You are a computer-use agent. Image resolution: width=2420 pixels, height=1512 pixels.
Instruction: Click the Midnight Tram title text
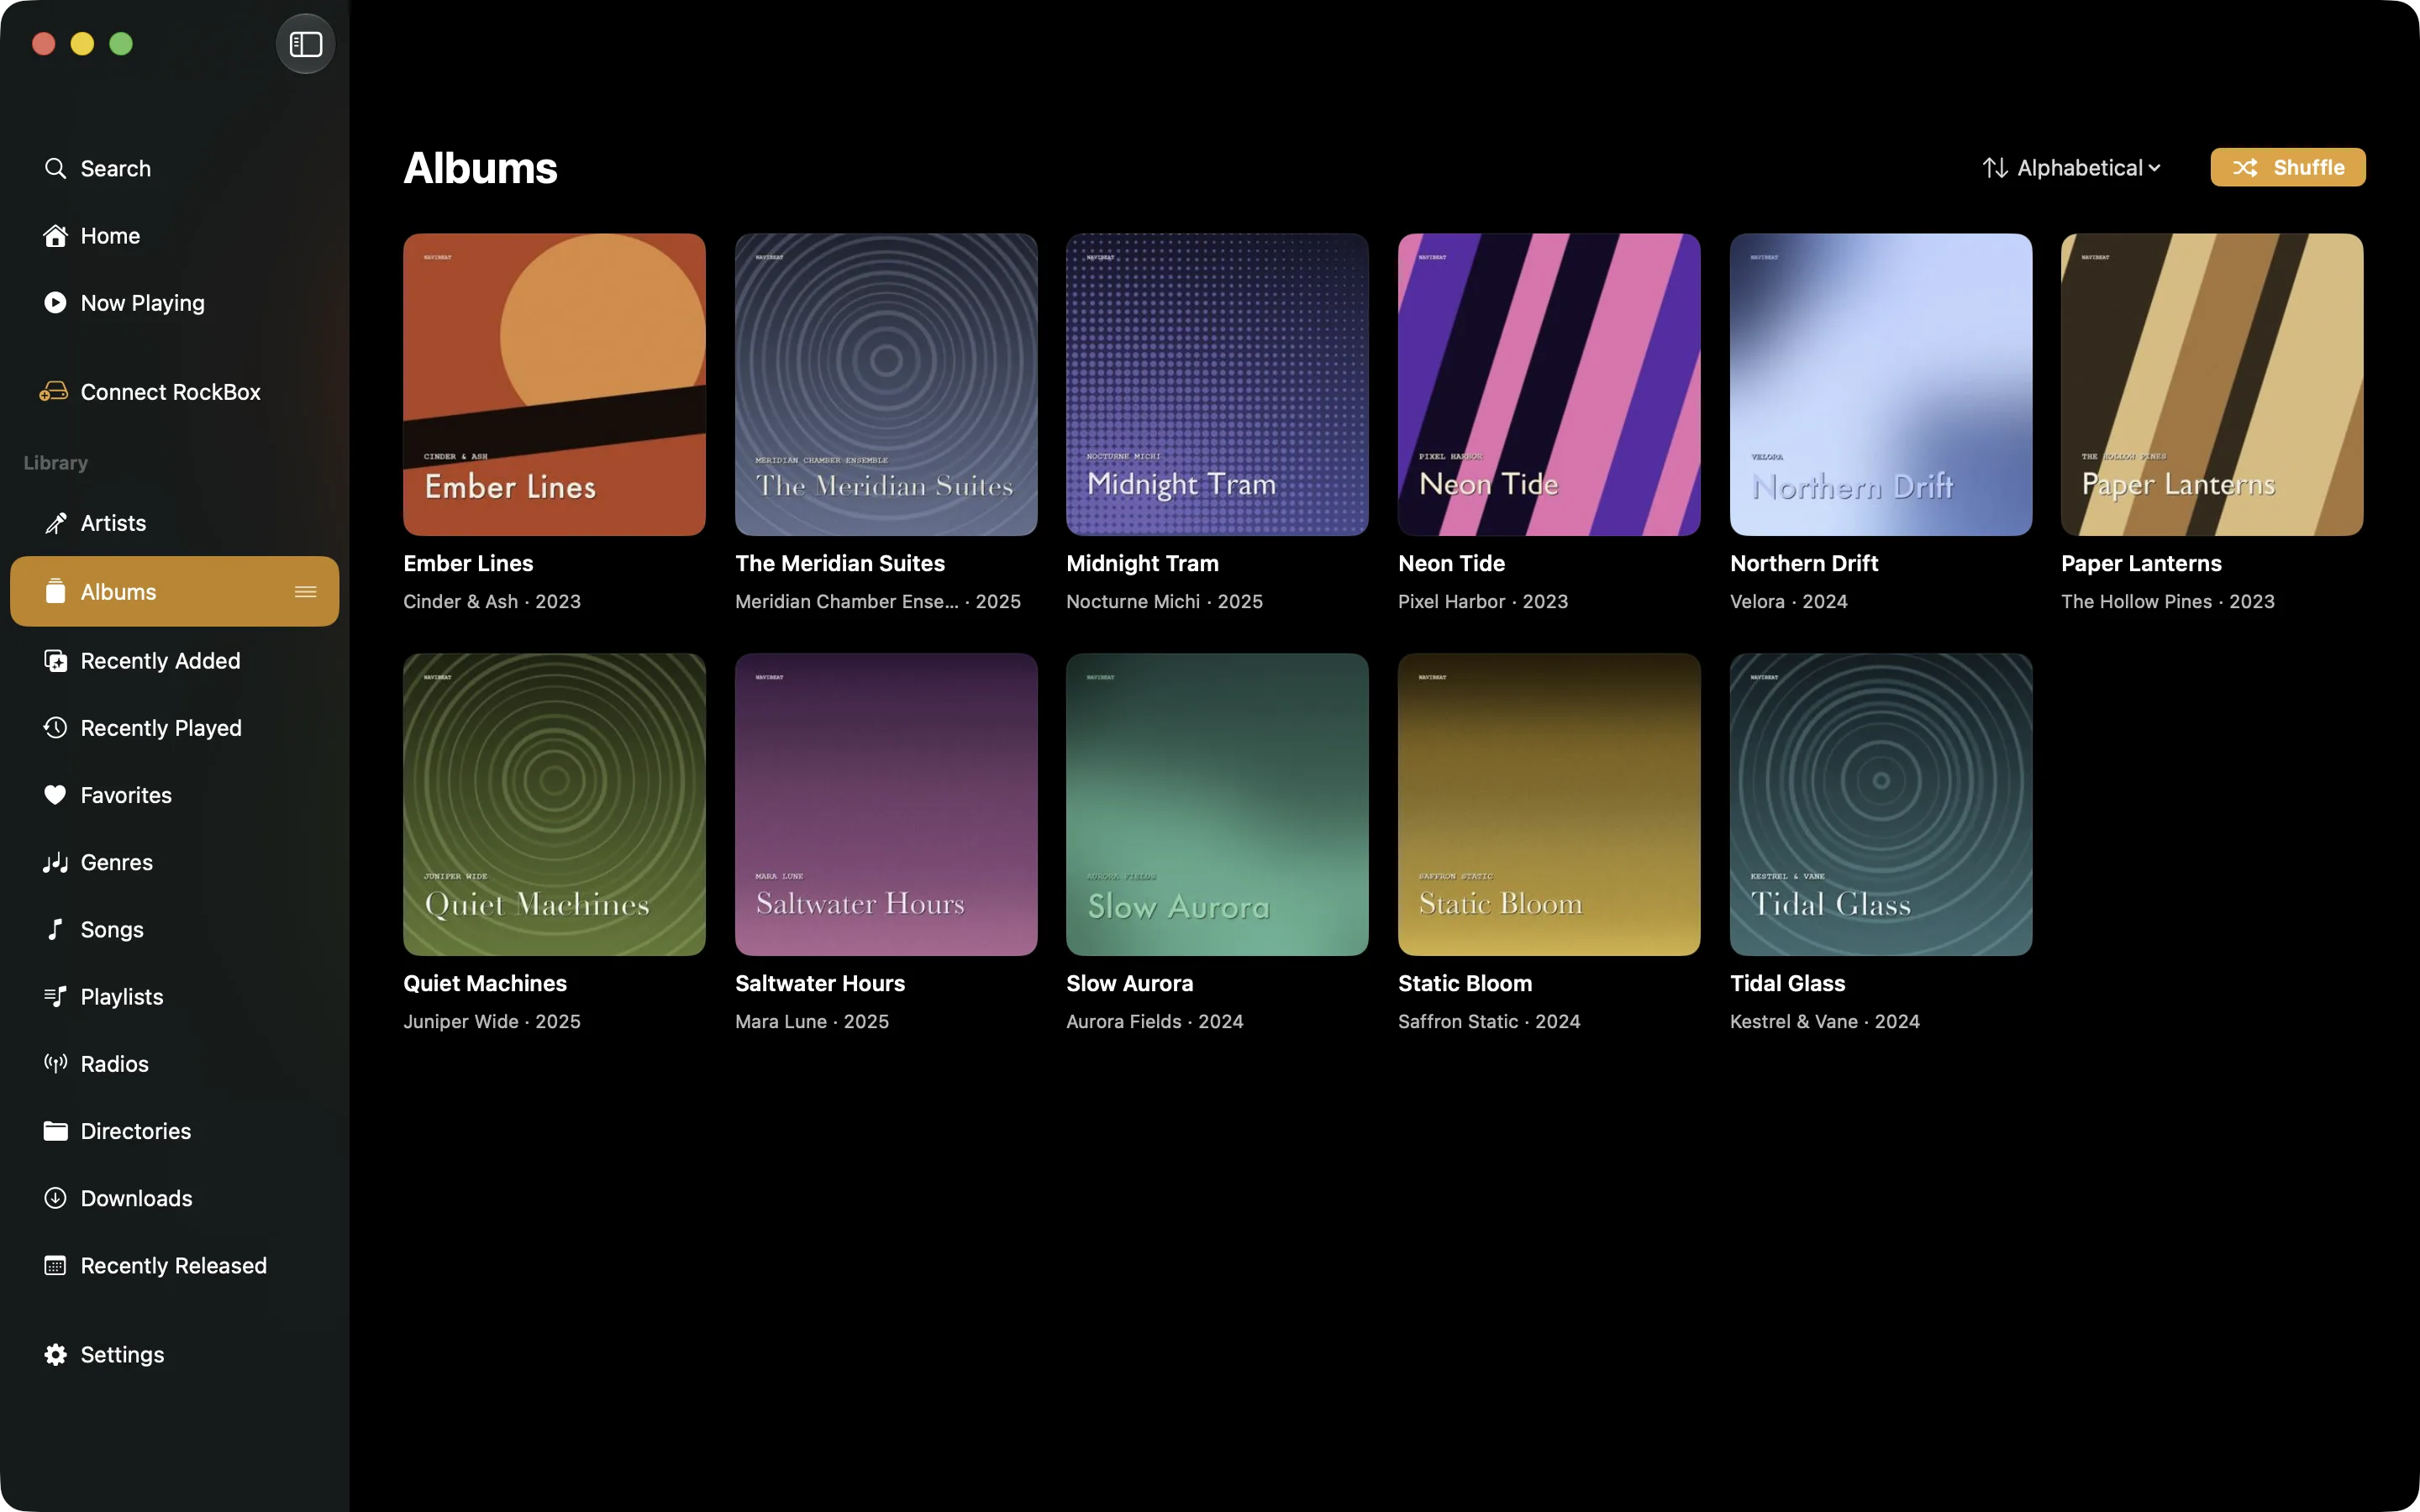tap(1142, 564)
